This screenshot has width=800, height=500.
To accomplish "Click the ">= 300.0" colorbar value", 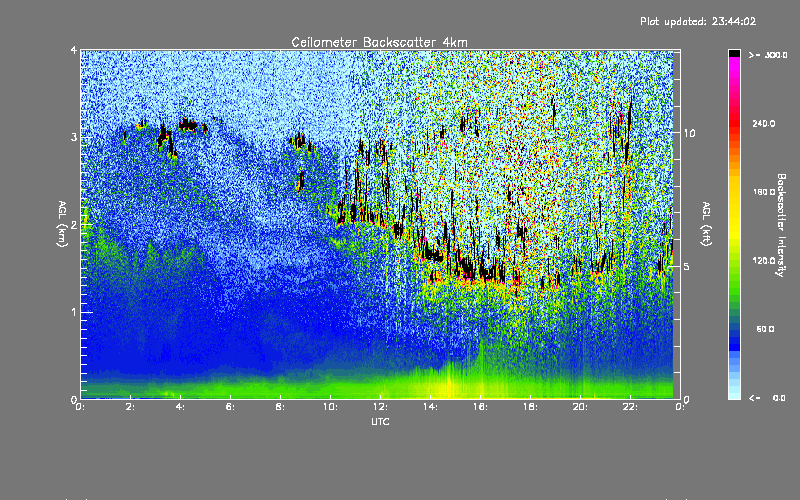I will [768, 55].
